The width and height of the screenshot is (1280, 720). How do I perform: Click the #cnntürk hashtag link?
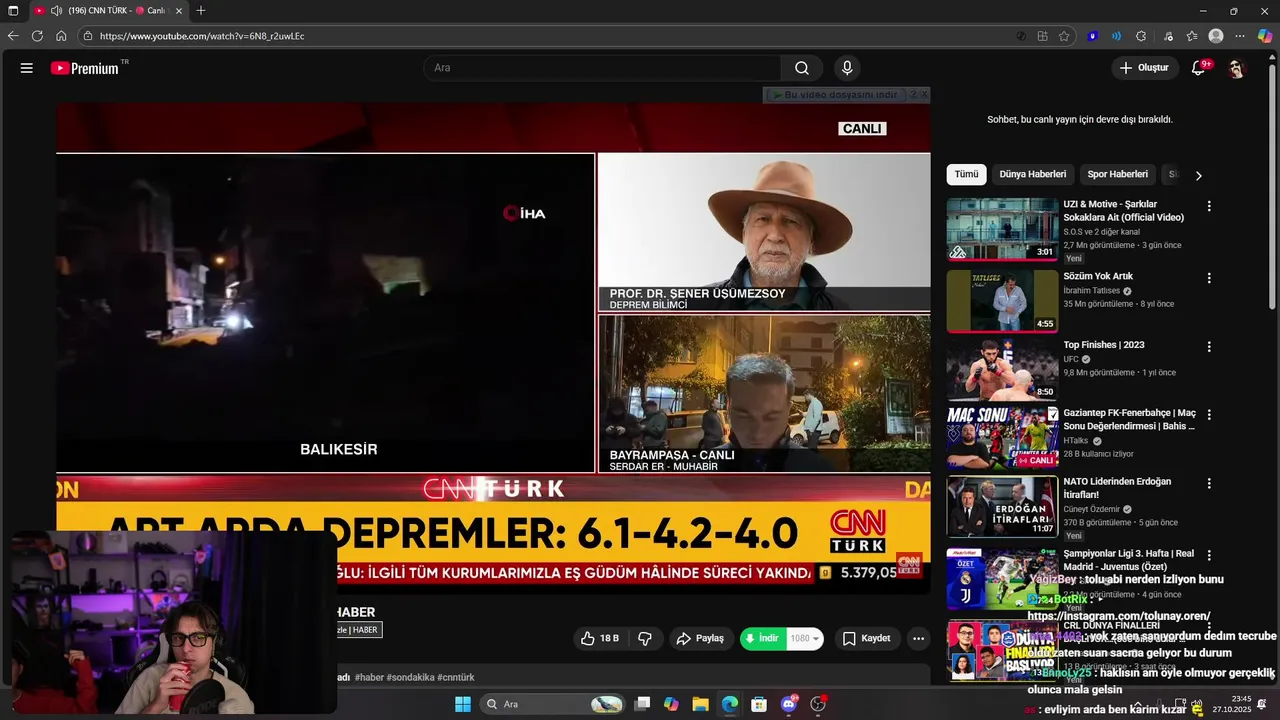pyautogui.click(x=456, y=677)
